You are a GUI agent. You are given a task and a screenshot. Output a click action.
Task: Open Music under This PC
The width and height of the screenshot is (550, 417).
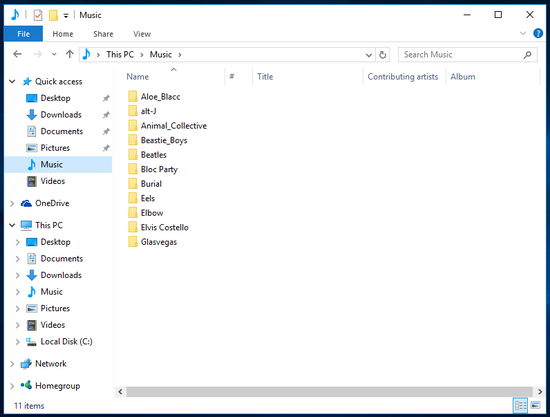click(x=52, y=291)
